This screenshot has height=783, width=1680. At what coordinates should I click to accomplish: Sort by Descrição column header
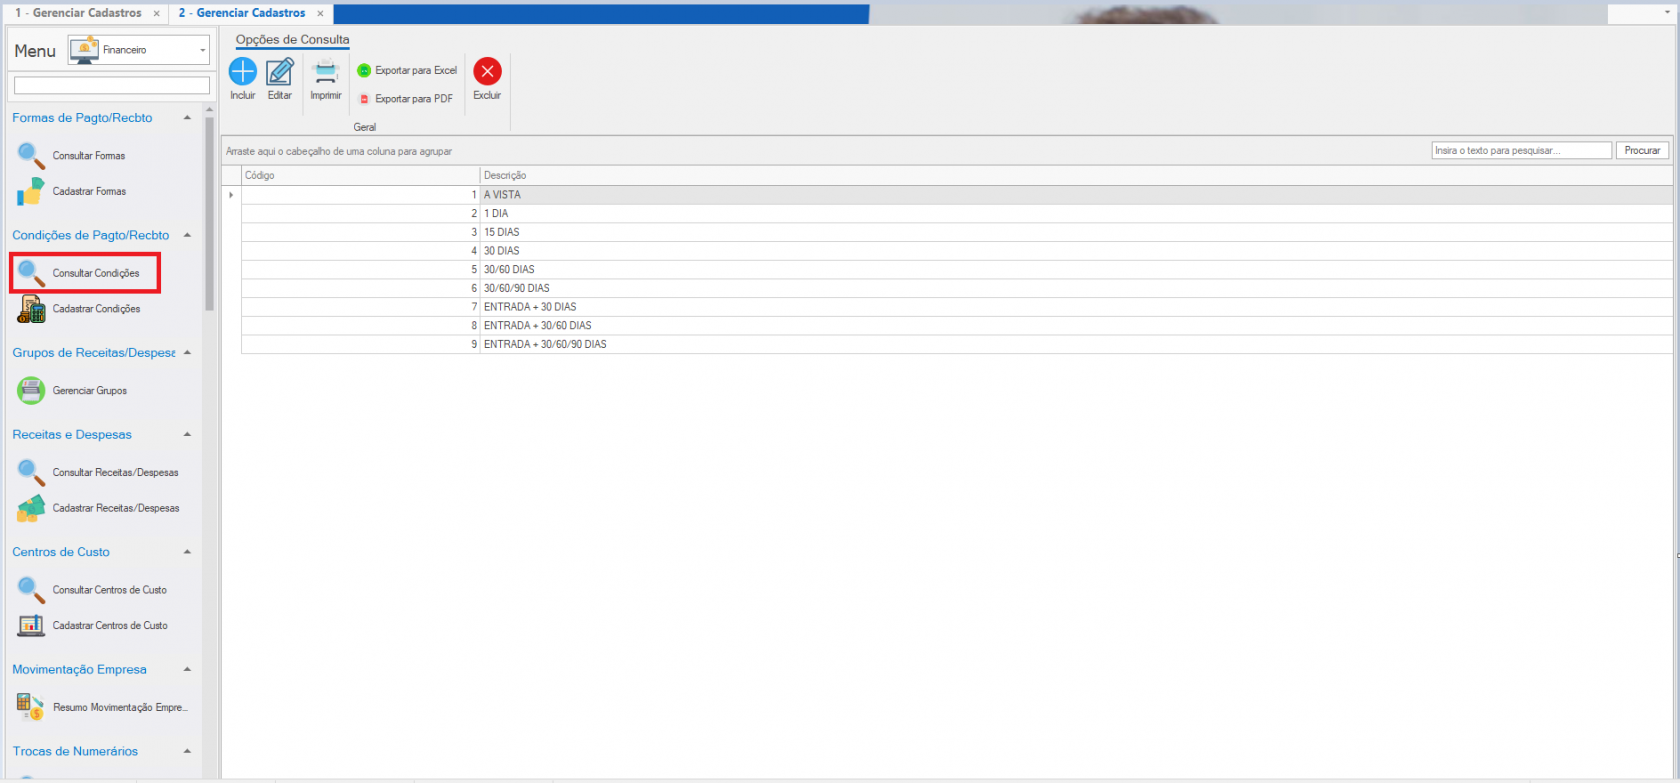(1076, 175)
